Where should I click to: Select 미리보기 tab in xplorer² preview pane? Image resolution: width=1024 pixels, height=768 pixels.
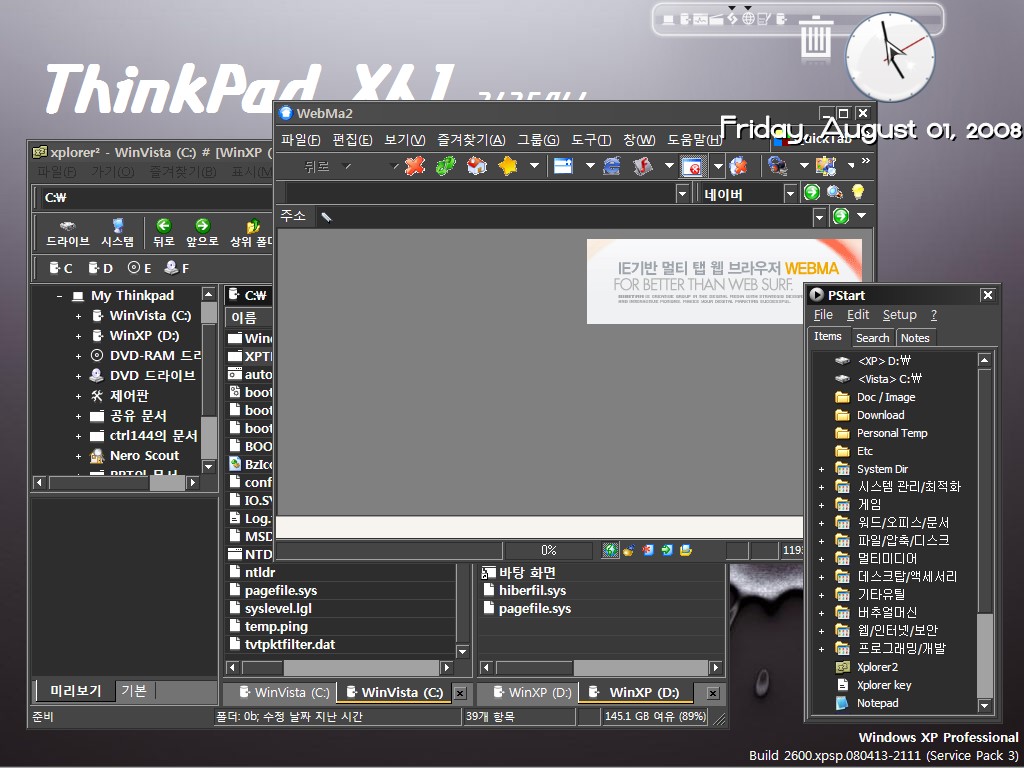75,690
